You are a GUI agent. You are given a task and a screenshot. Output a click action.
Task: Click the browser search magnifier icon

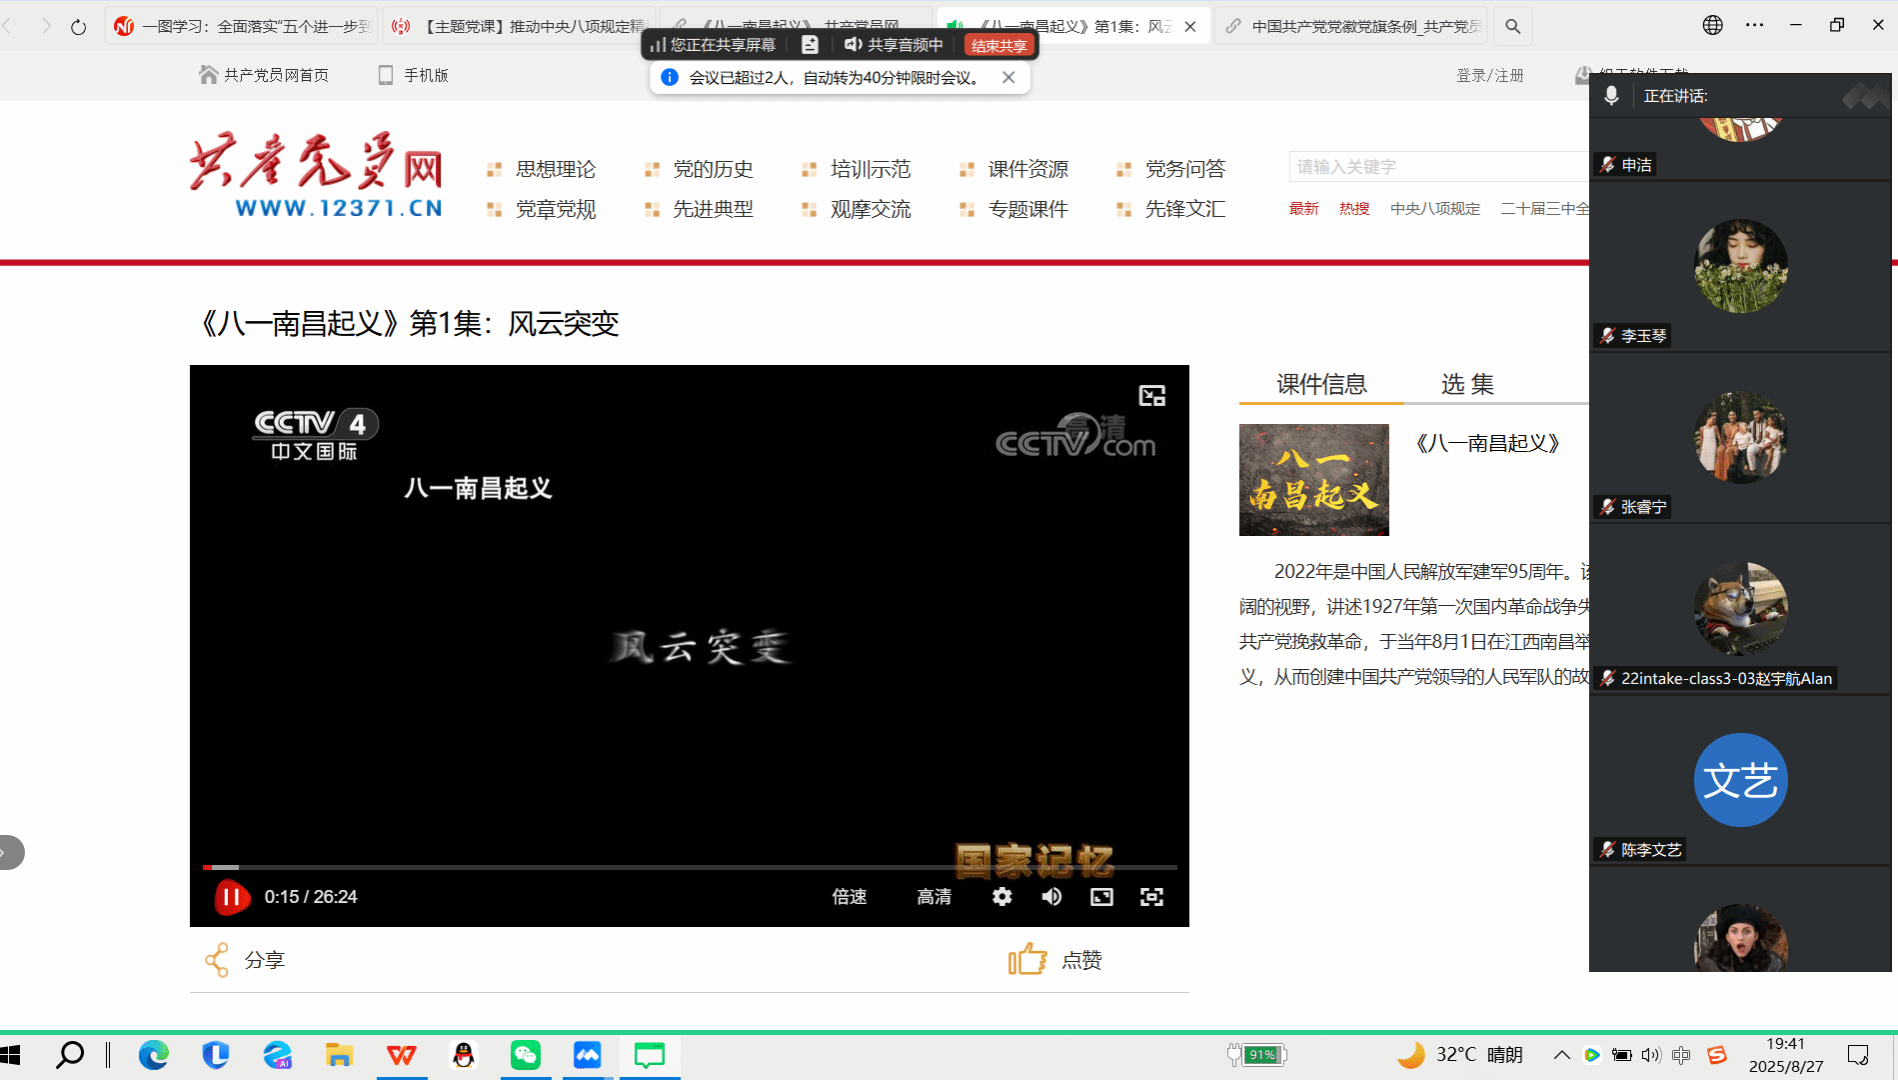coord(1513,26)
